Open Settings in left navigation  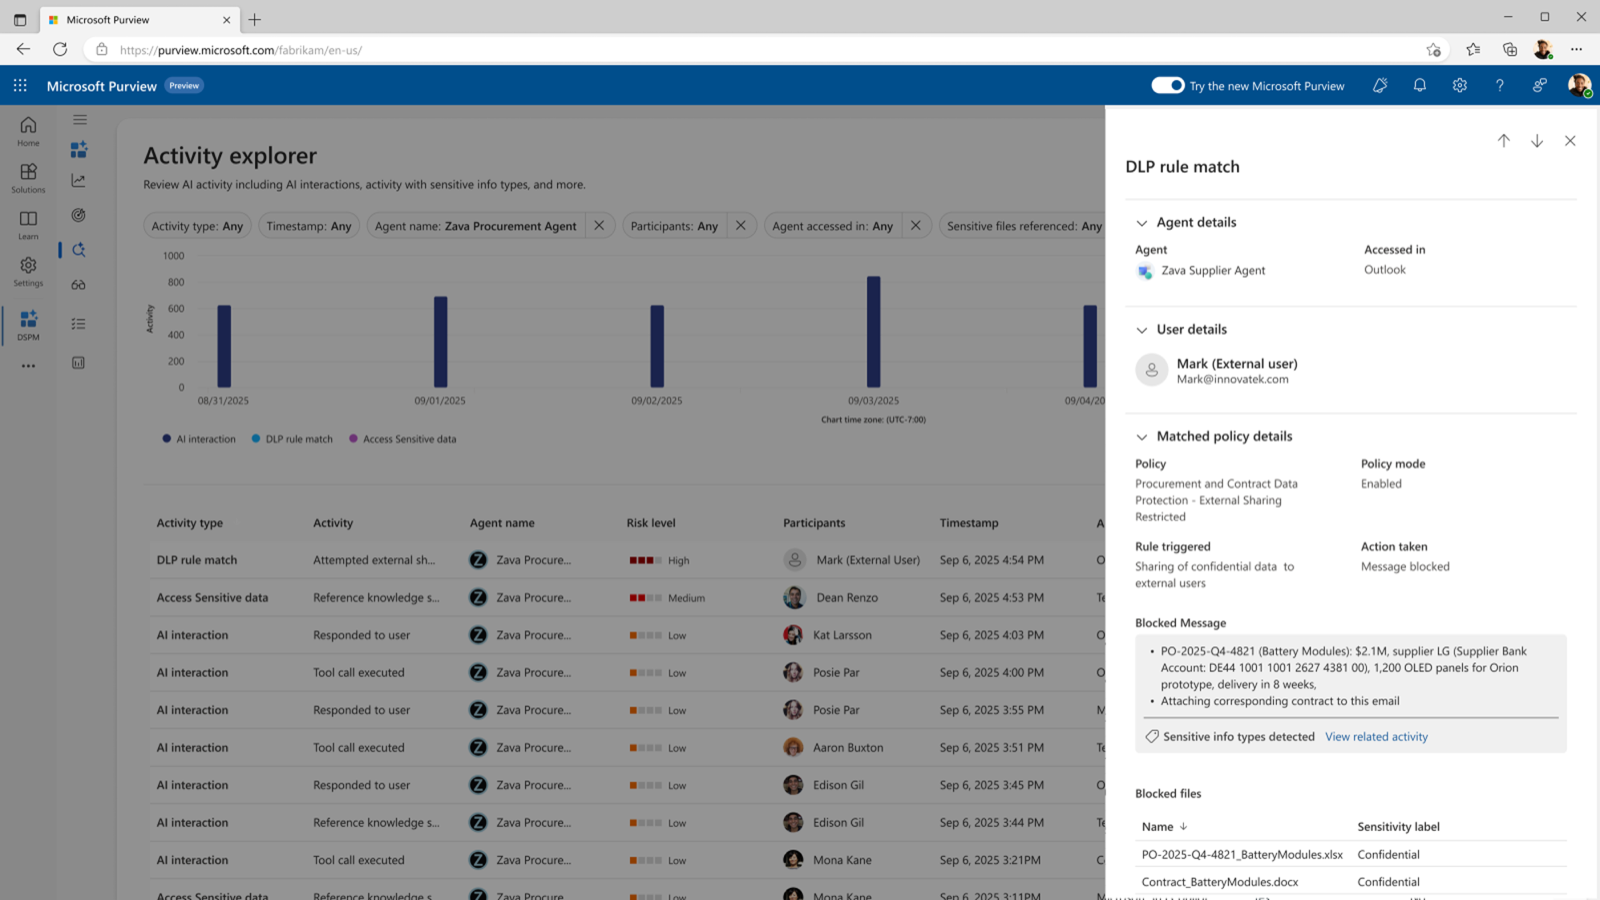click(28, 271)
